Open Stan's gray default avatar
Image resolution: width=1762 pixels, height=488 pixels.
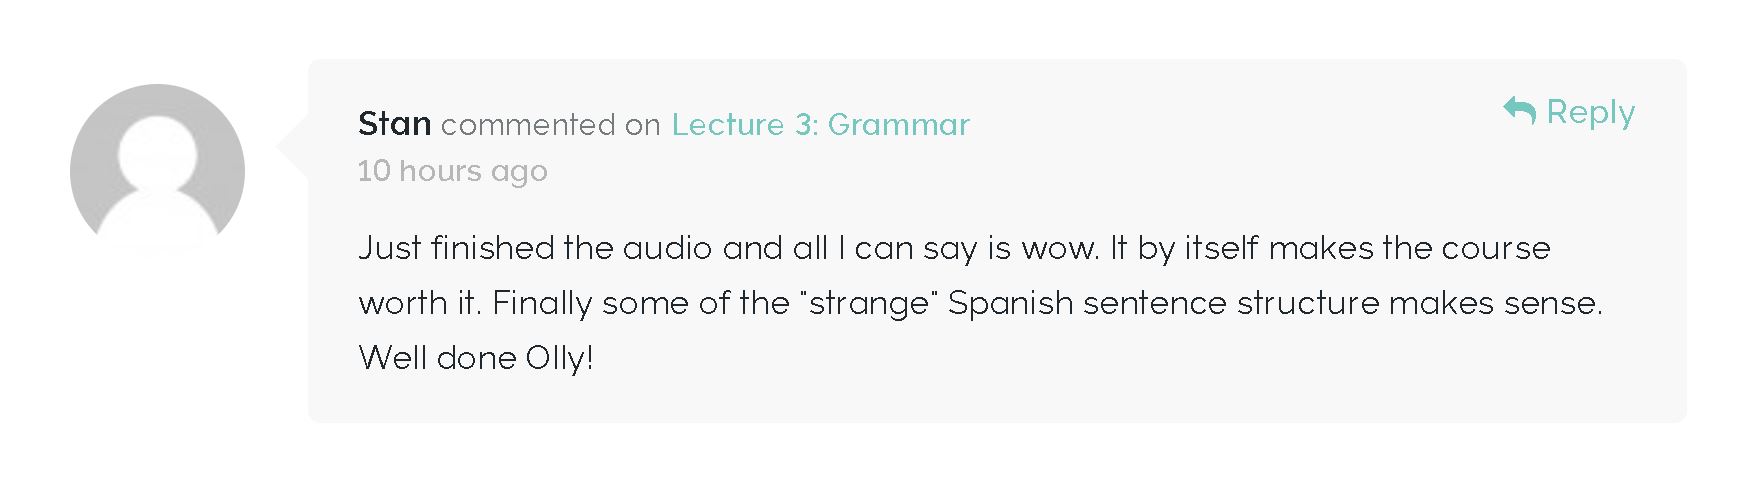tap(157, 171)
